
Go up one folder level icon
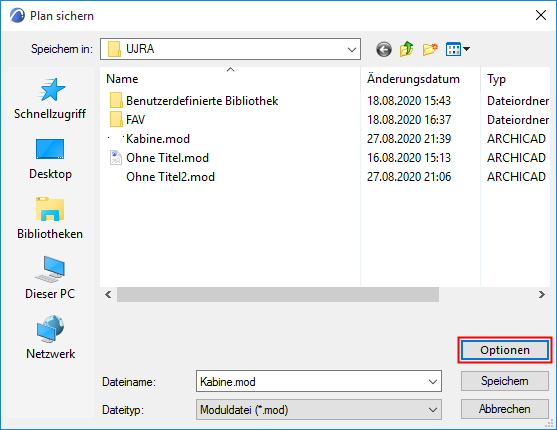pyautogui.click(x=407, y=49)
